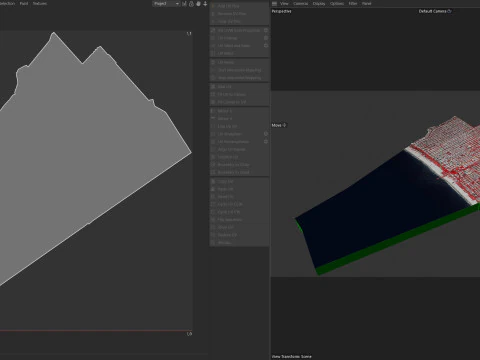Open the viewport Options menu
Screen dimensions: 480x360
click(337, 4)
